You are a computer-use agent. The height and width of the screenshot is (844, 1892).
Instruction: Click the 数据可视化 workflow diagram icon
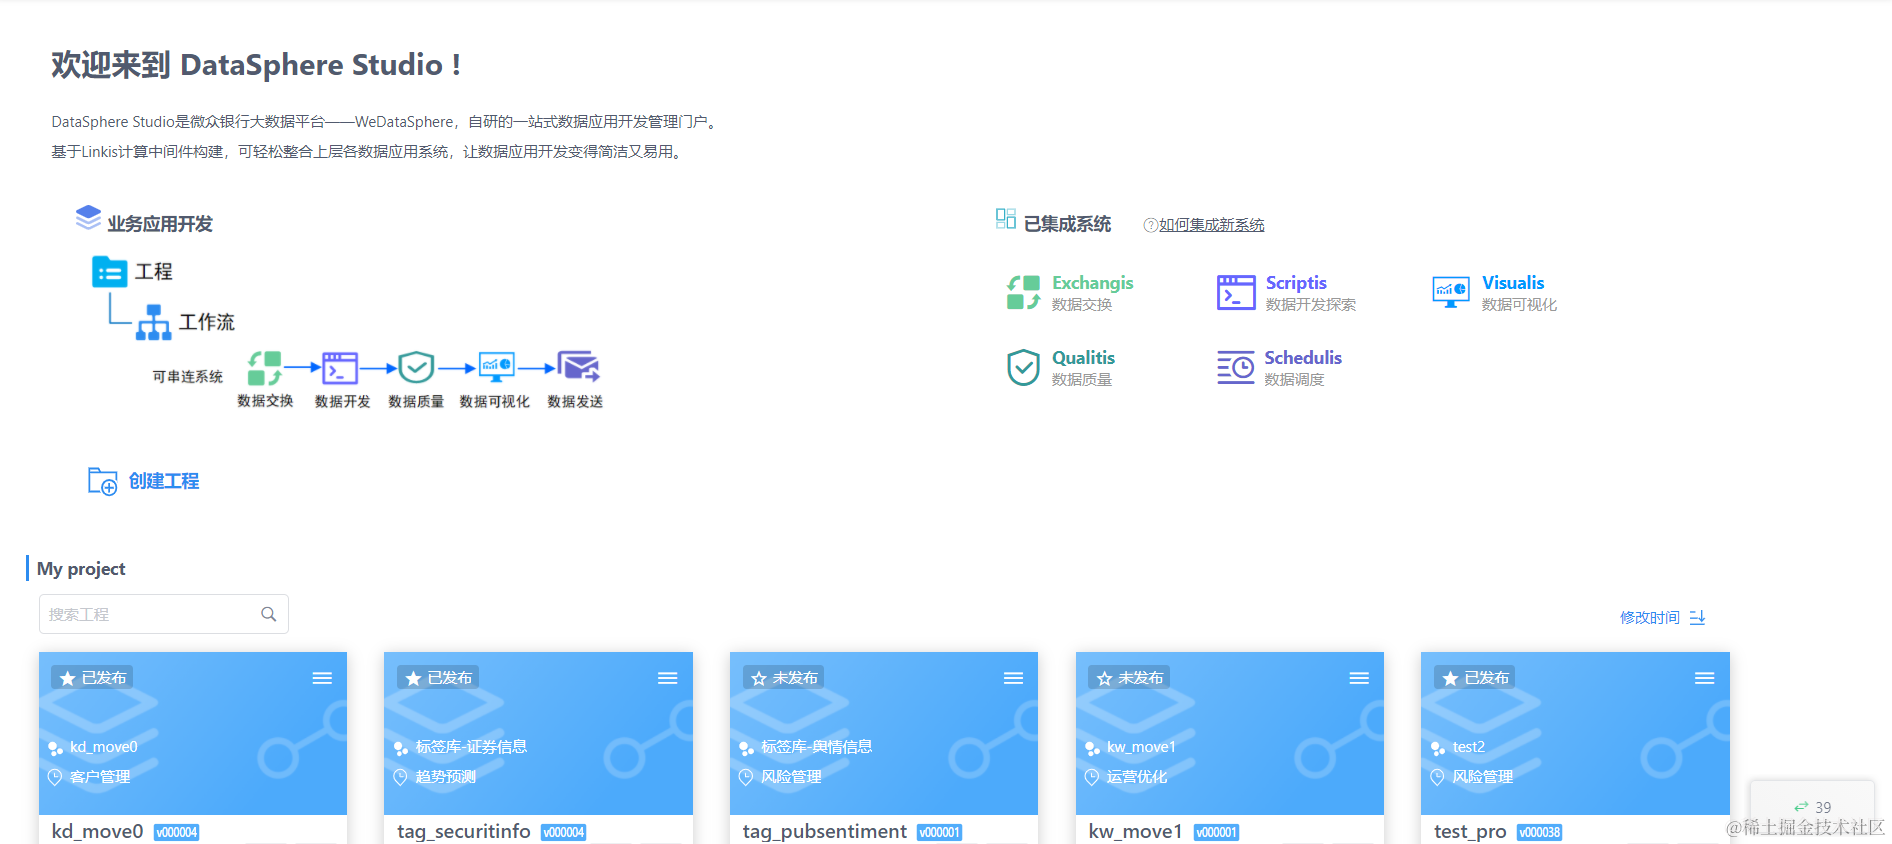click(x=496, y=367)
